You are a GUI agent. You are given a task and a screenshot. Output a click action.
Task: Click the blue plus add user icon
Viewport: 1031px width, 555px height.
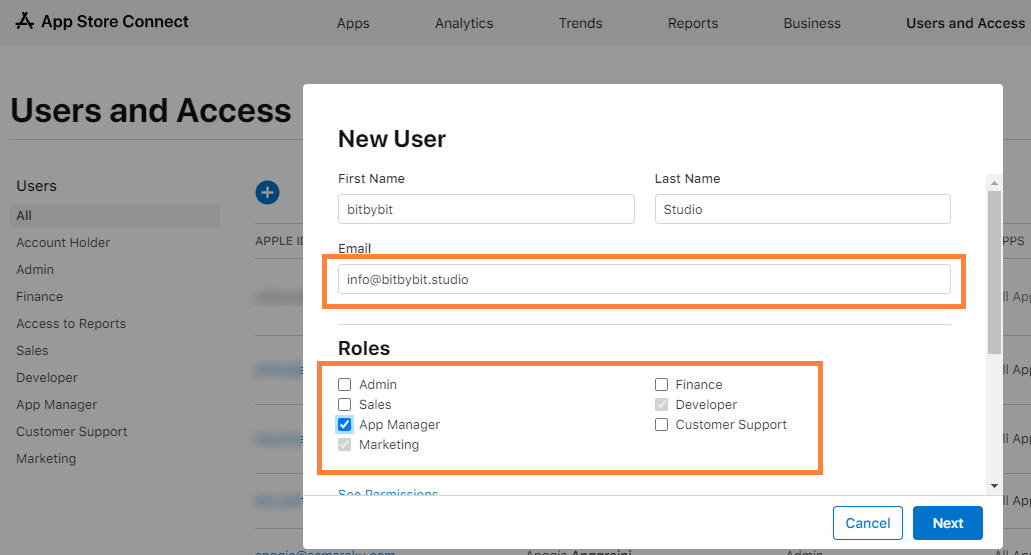(267, 193)
